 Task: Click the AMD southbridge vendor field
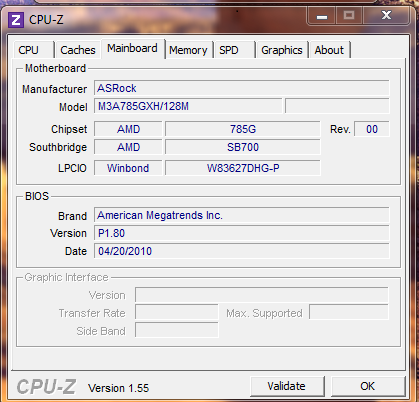[x=128, y=147]
